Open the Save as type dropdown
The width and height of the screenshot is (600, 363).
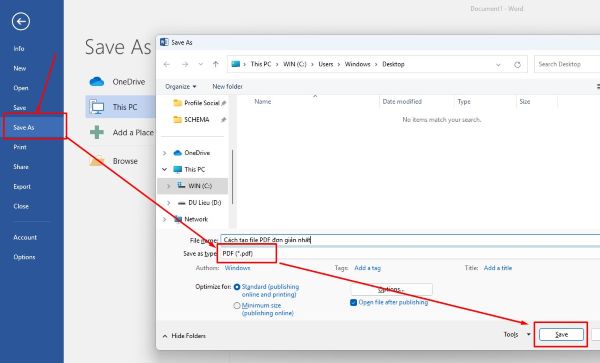coord(410,254)
